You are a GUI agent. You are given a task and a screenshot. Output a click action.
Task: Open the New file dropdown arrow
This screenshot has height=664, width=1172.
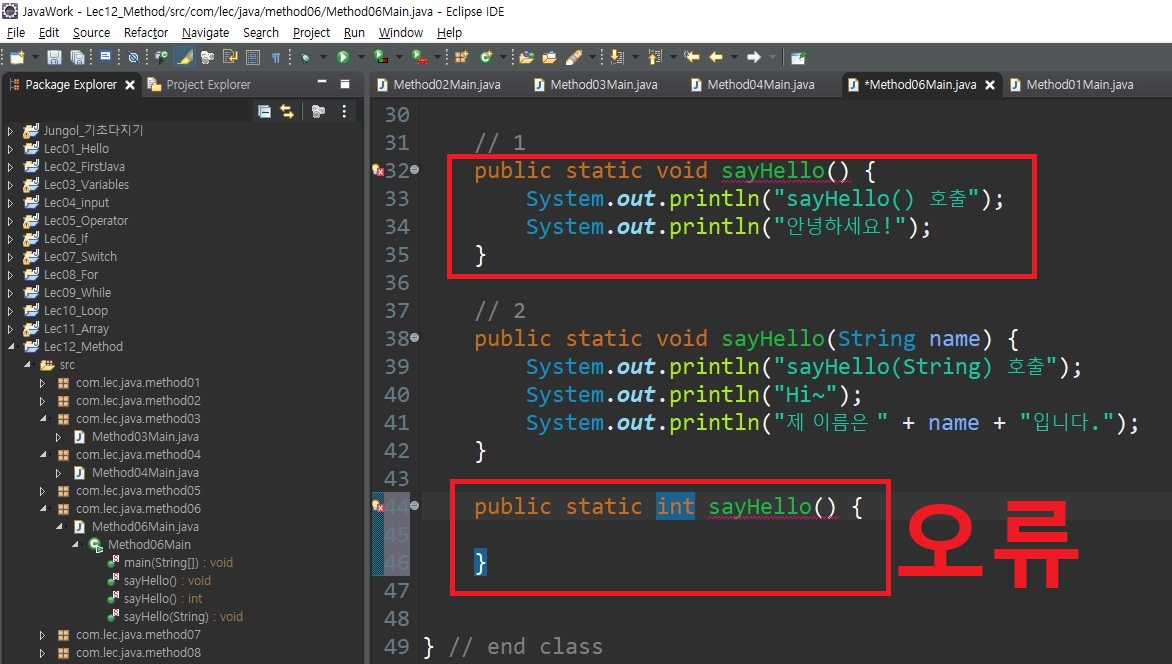click(x=35, y=58)
